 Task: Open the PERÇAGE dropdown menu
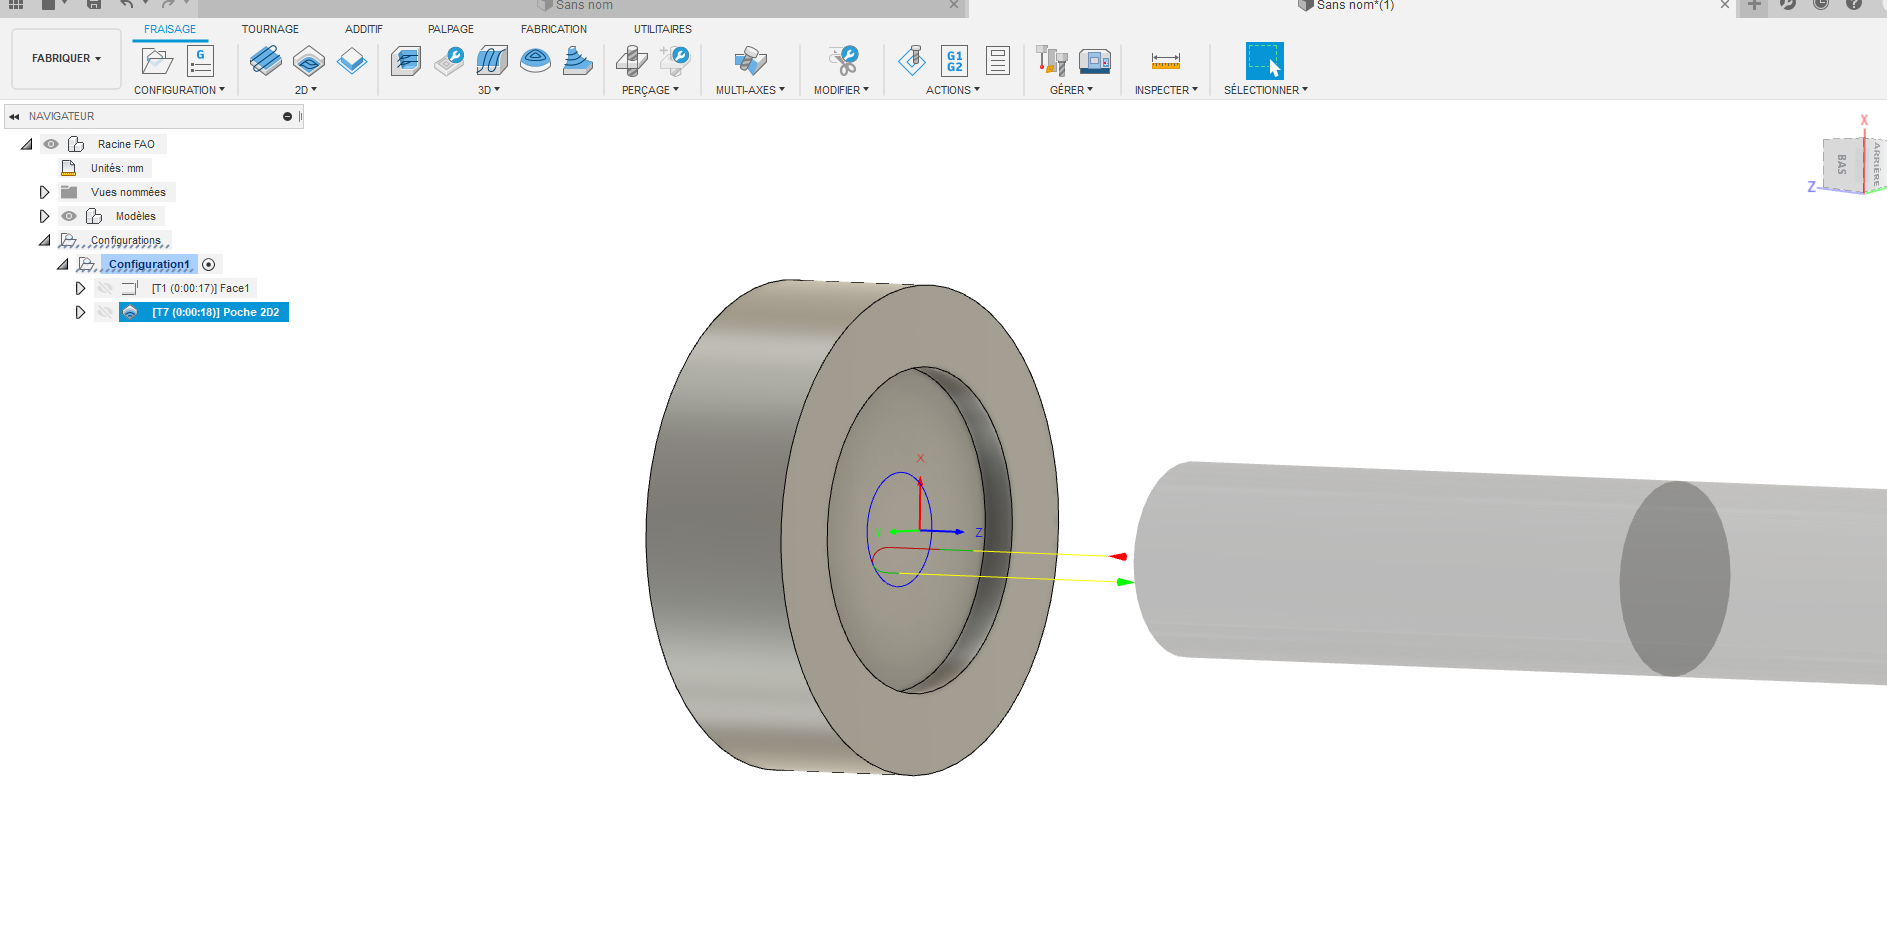tap(650, 90)
